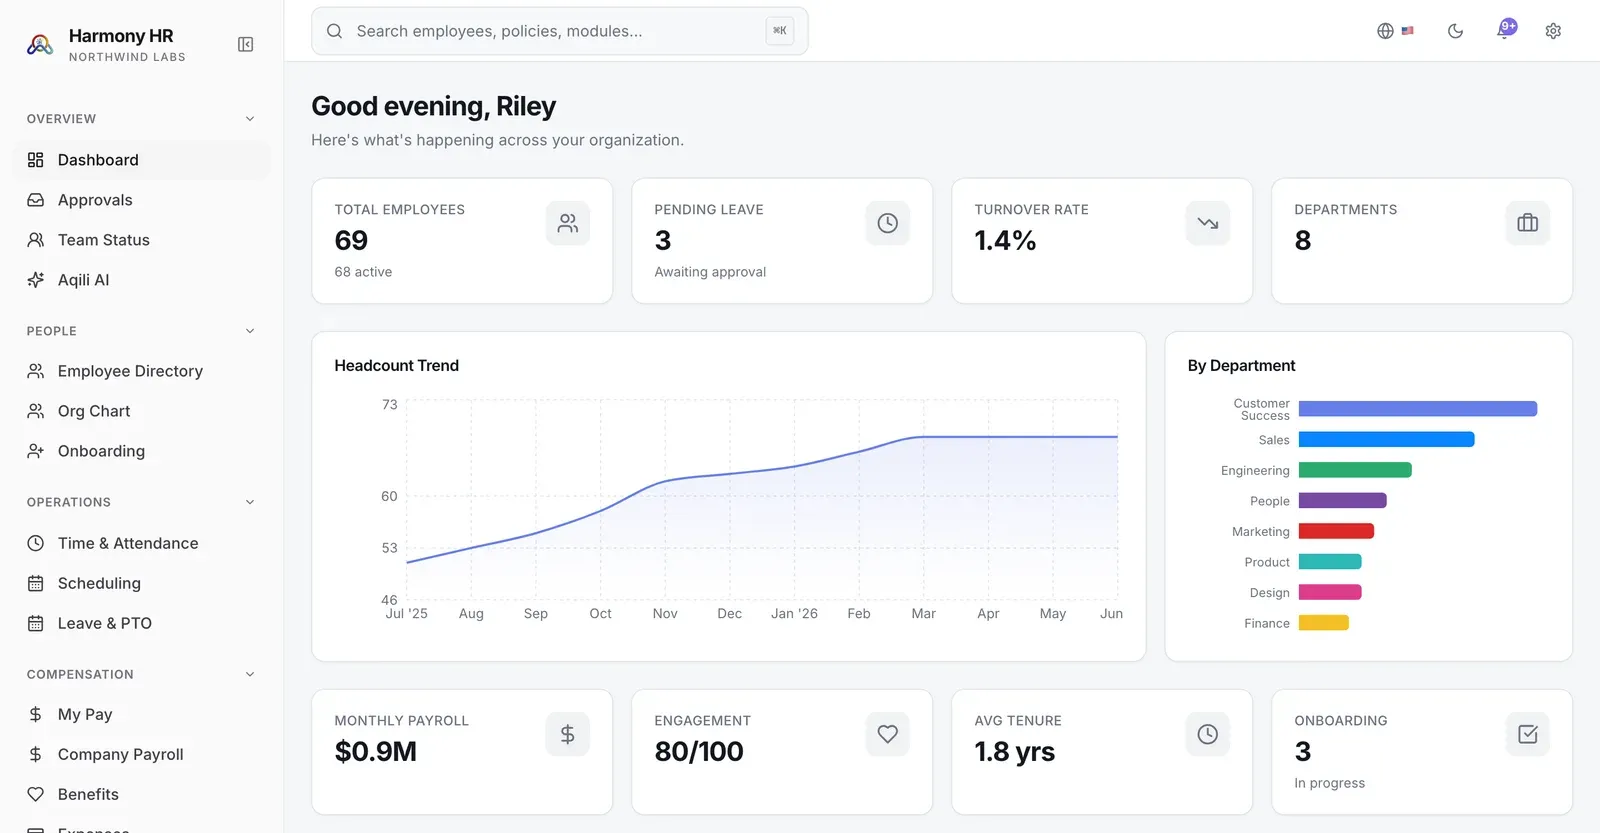Click the Product department bar

(1330, 562)
